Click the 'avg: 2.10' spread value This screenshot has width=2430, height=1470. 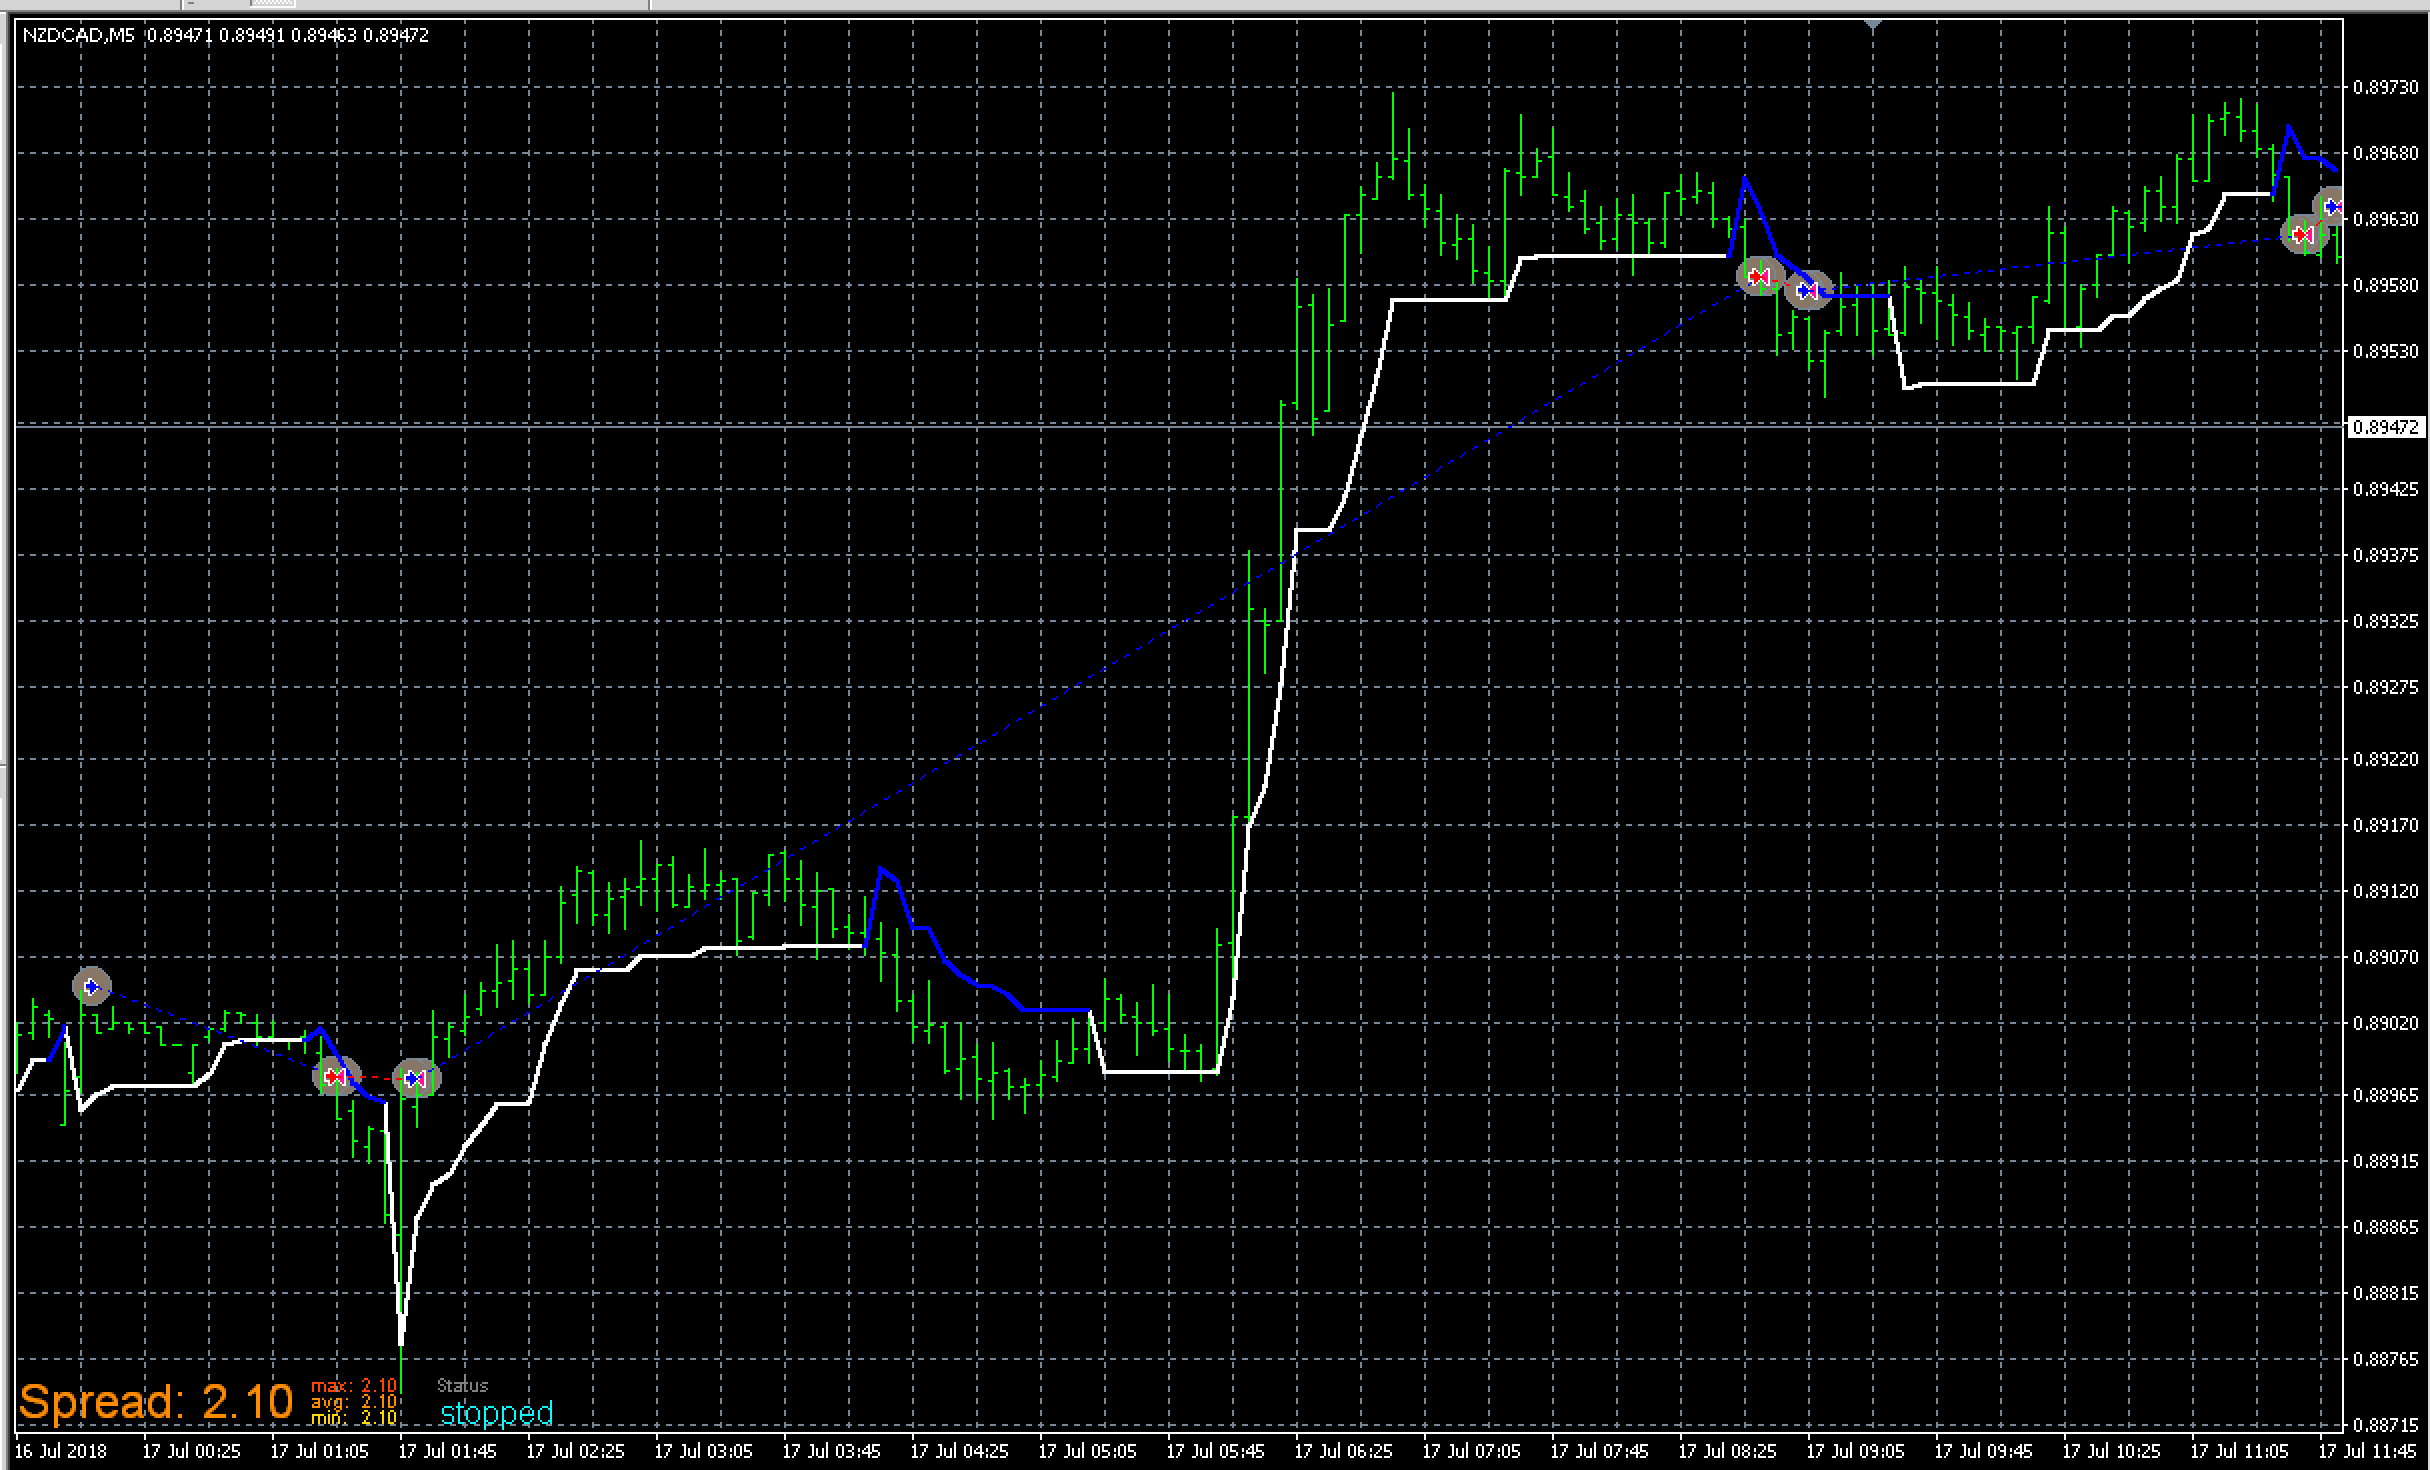(354, 1401)
